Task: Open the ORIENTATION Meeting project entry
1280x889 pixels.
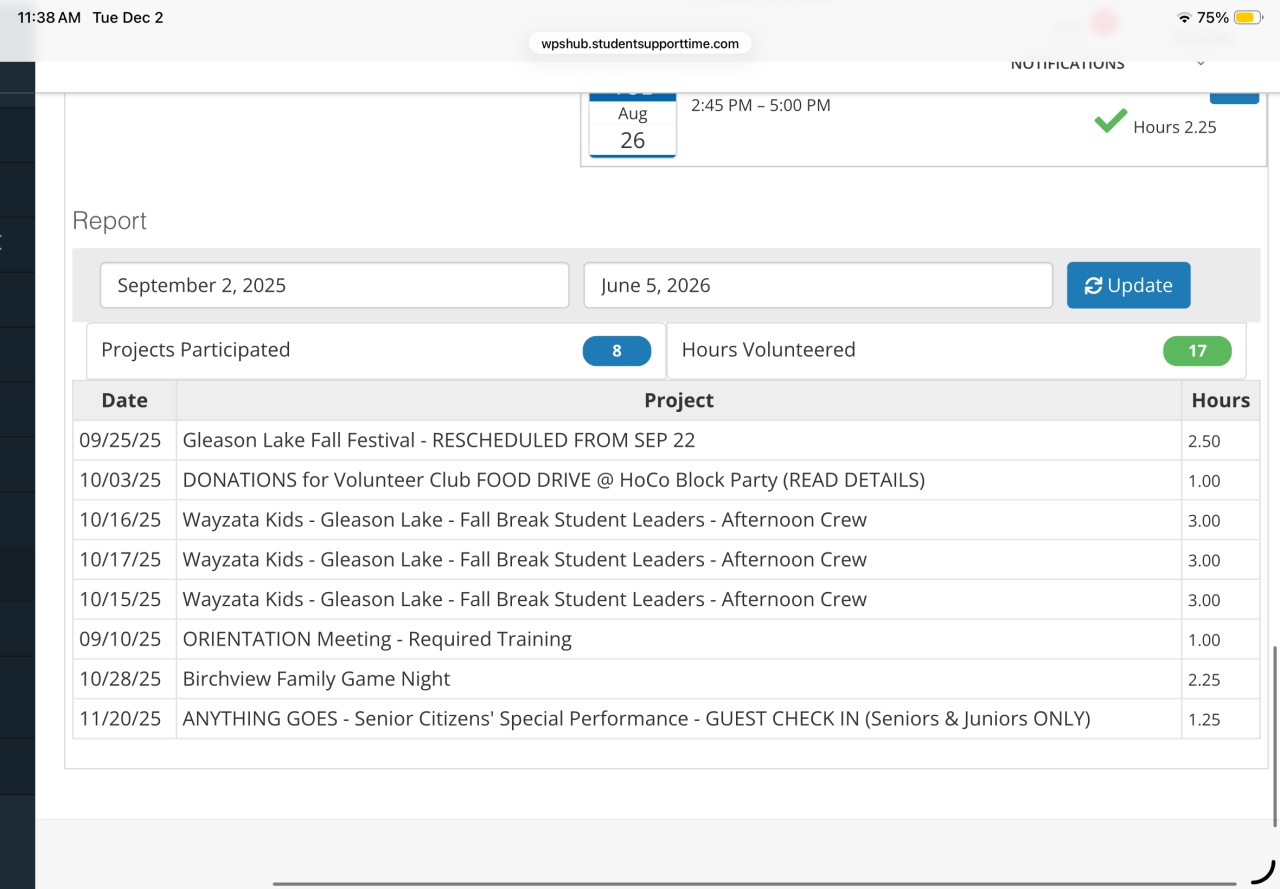Action: [x=377, y=639]
